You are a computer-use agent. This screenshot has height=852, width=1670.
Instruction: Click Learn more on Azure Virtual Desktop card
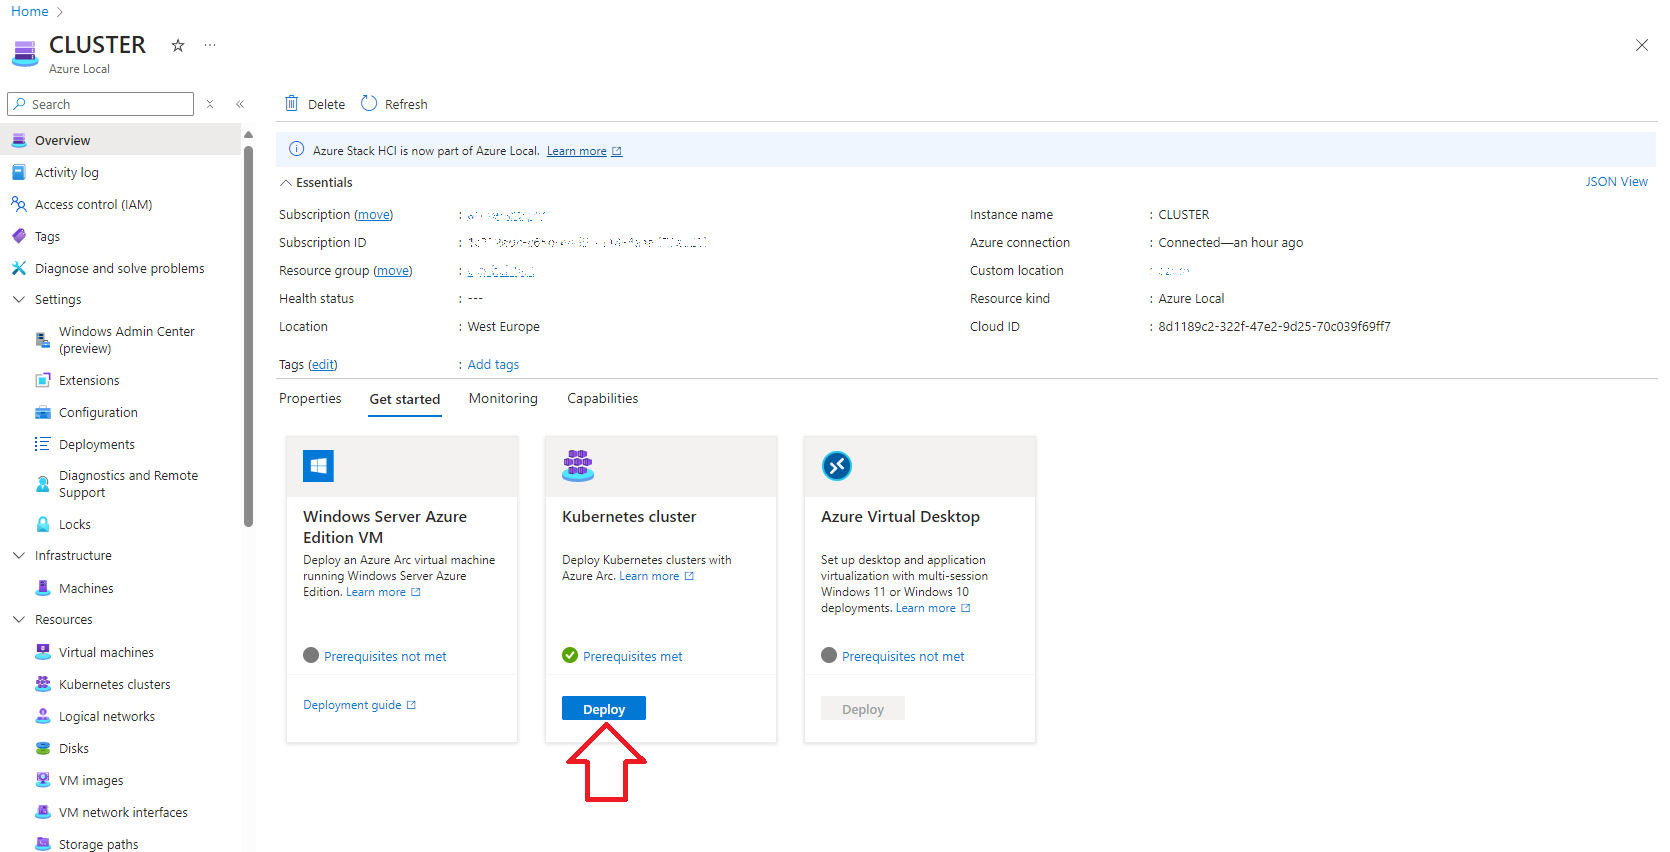click(x=933, y=608)
